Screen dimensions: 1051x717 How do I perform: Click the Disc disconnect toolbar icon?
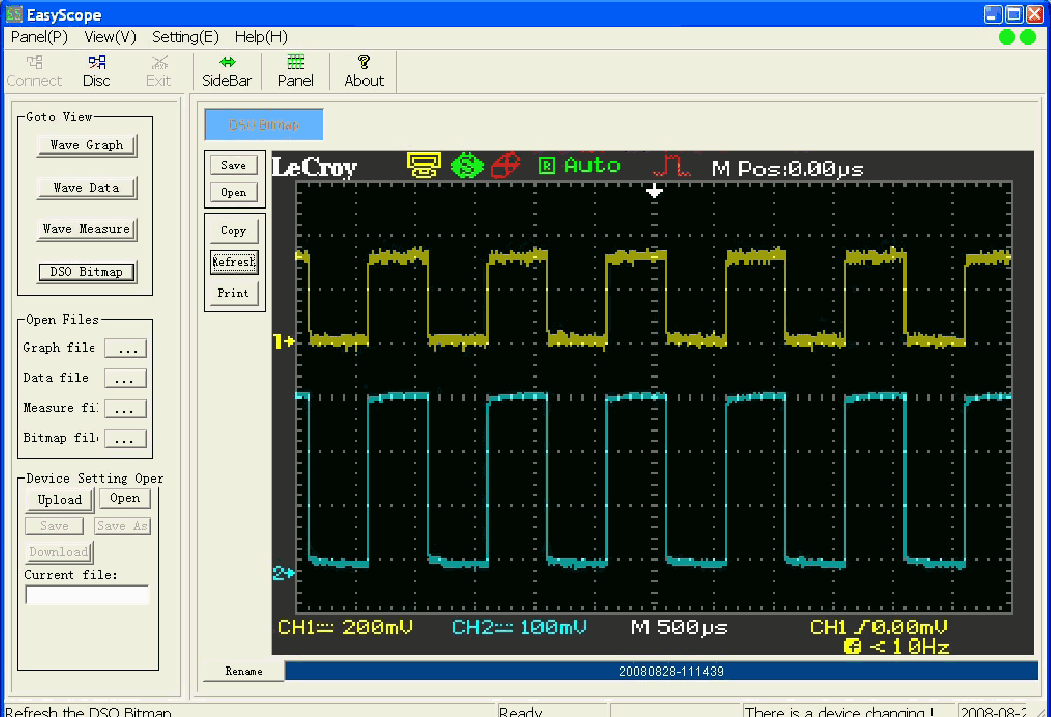[97, 70]
